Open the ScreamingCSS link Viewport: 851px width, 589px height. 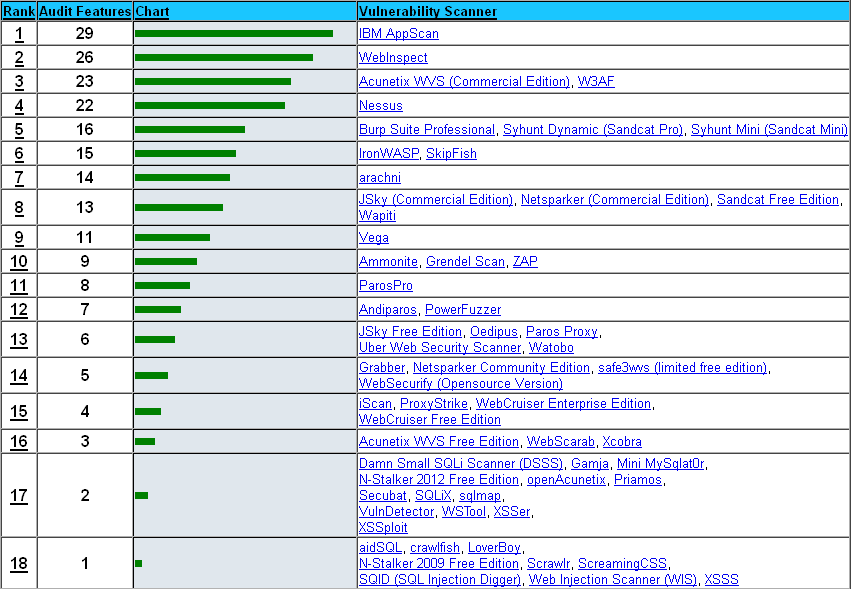622,563
